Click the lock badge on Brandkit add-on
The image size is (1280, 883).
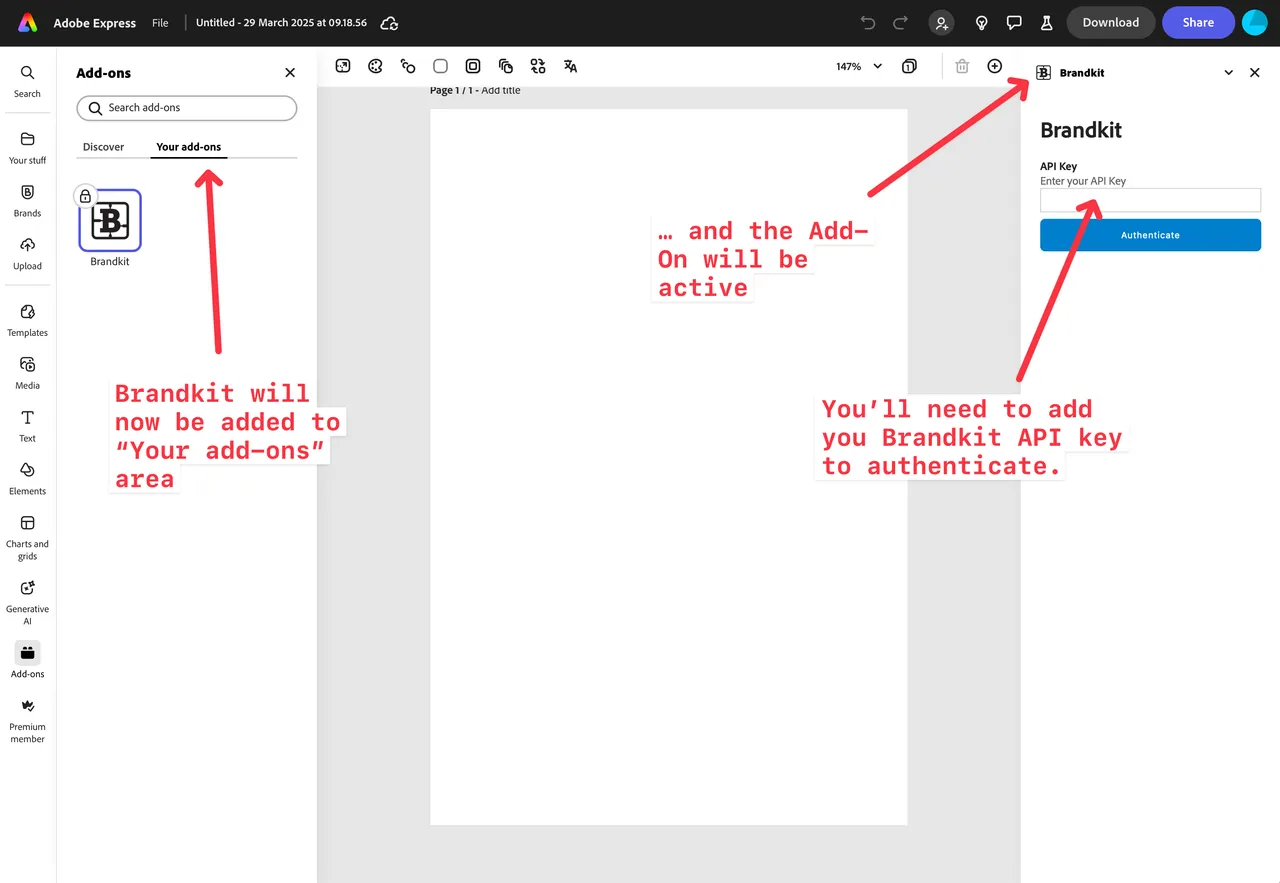85,196
